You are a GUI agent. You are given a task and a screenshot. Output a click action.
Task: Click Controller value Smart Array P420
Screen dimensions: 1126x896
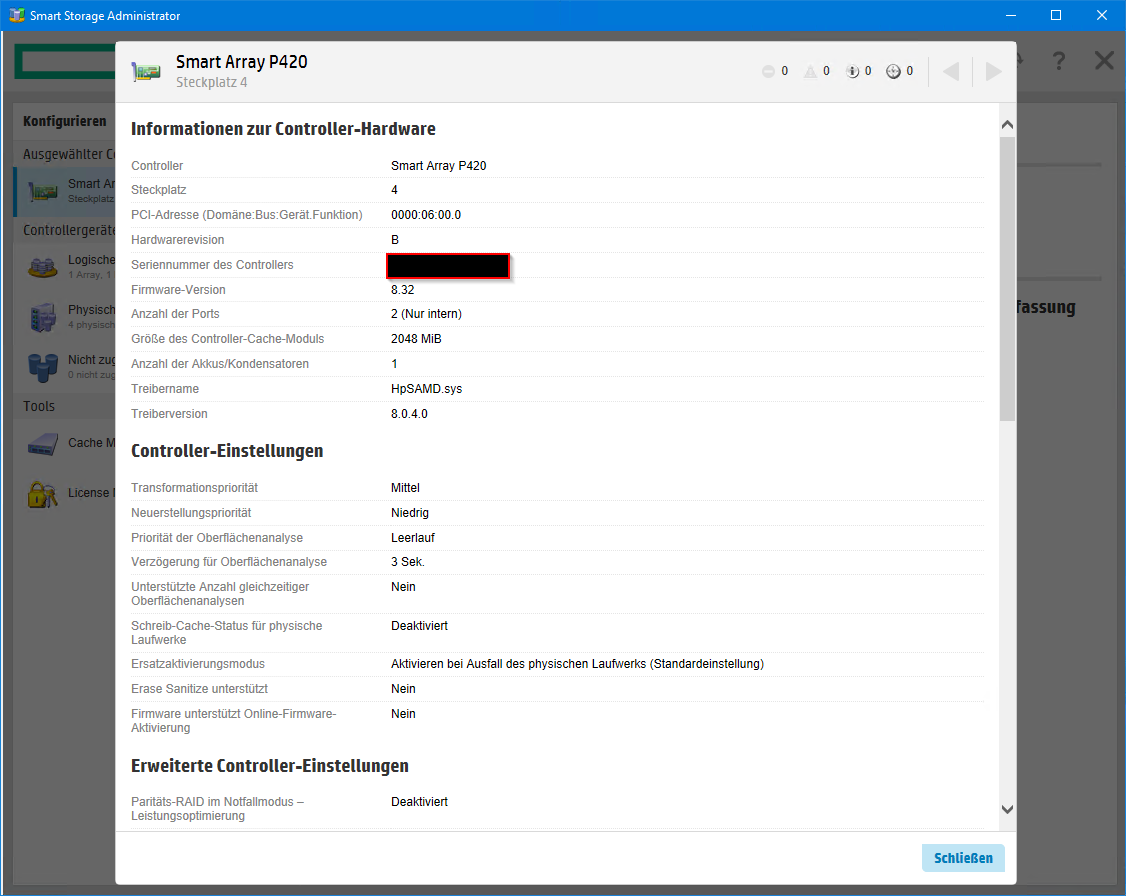(438, 165)
